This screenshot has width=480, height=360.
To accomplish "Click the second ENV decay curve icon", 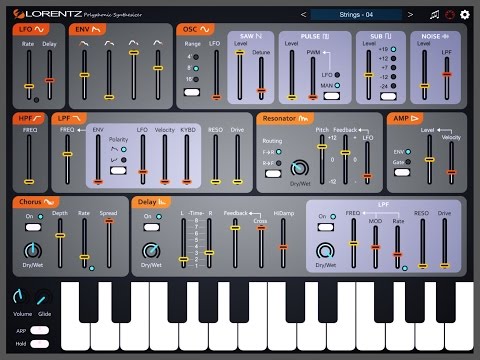I will [x=109, y=43].
